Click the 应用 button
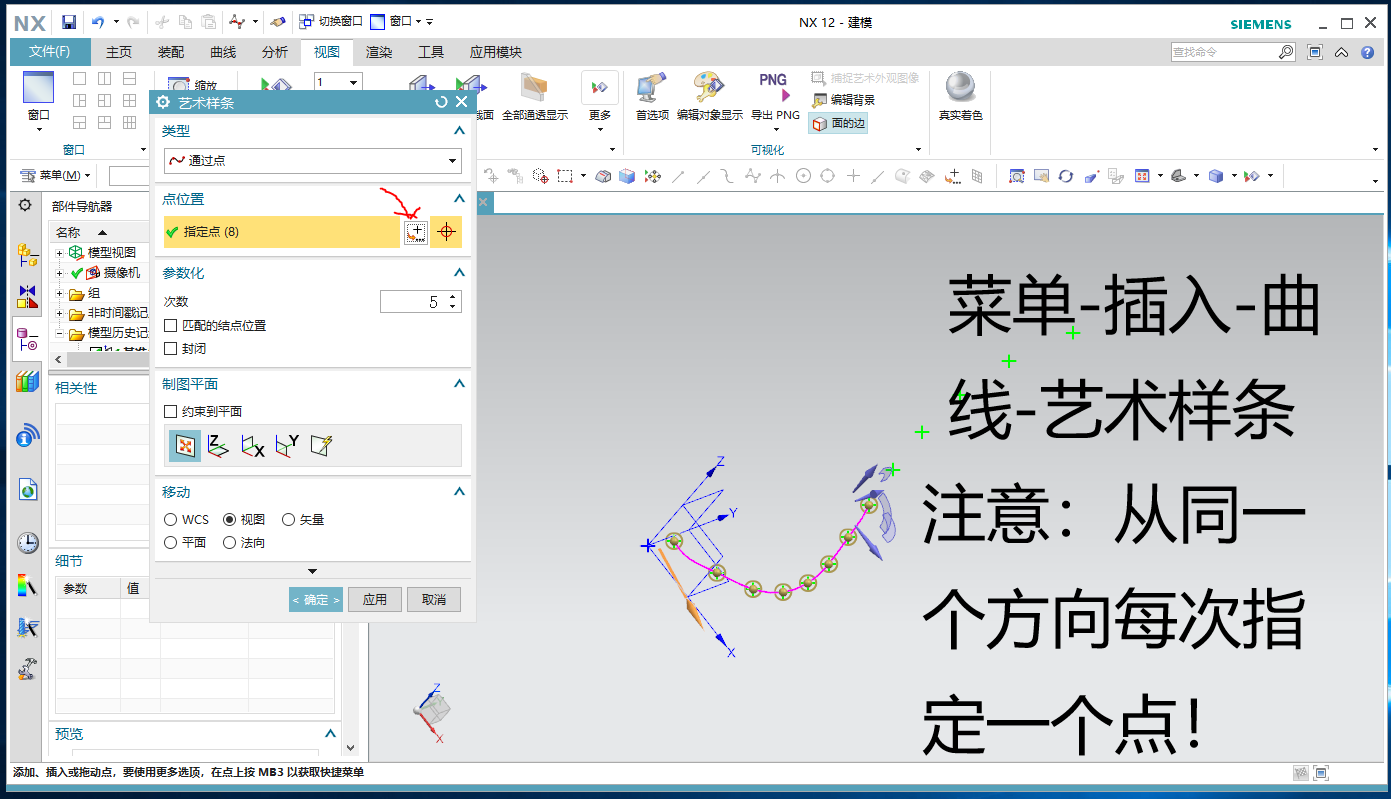The height and width of the screenshot is (799, 1391). 374,599
